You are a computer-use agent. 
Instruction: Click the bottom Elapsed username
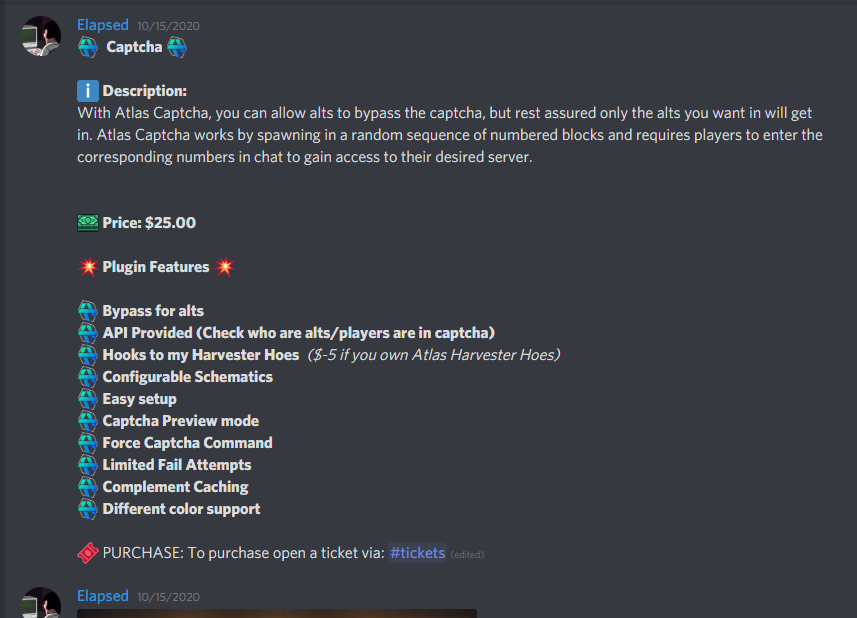coord(103,595)
